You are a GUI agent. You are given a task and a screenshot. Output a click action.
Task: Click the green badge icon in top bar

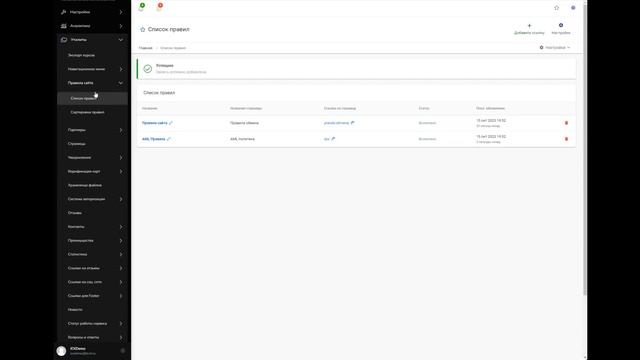click(142, 6)
